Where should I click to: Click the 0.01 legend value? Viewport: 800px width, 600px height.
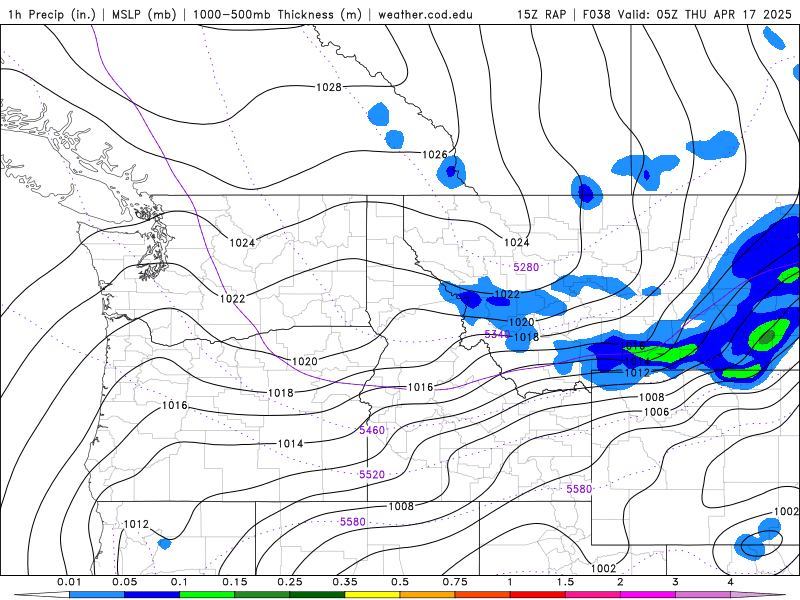(x=69, y=582)
